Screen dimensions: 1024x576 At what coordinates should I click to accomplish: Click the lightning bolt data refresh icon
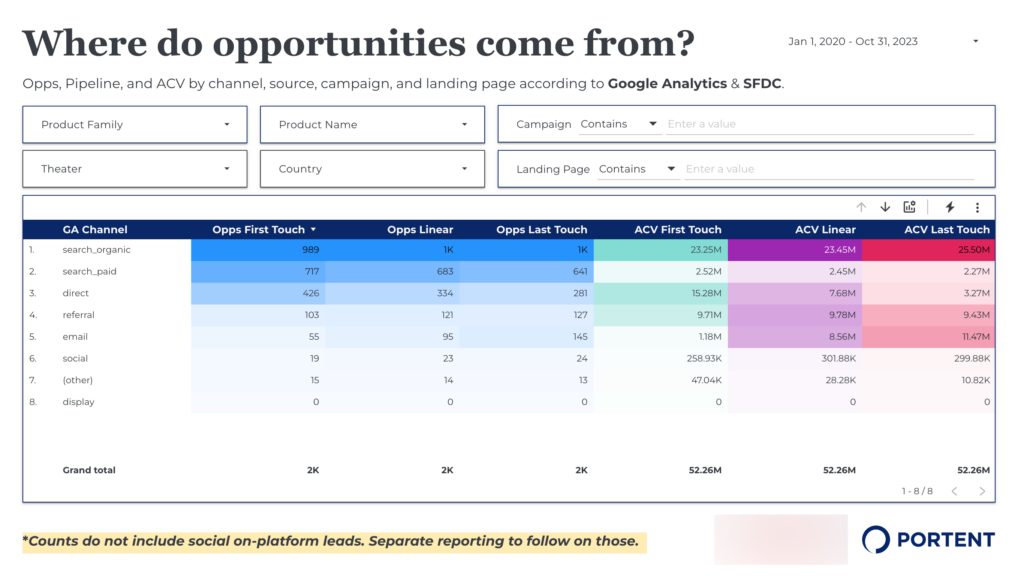[951, 207]
